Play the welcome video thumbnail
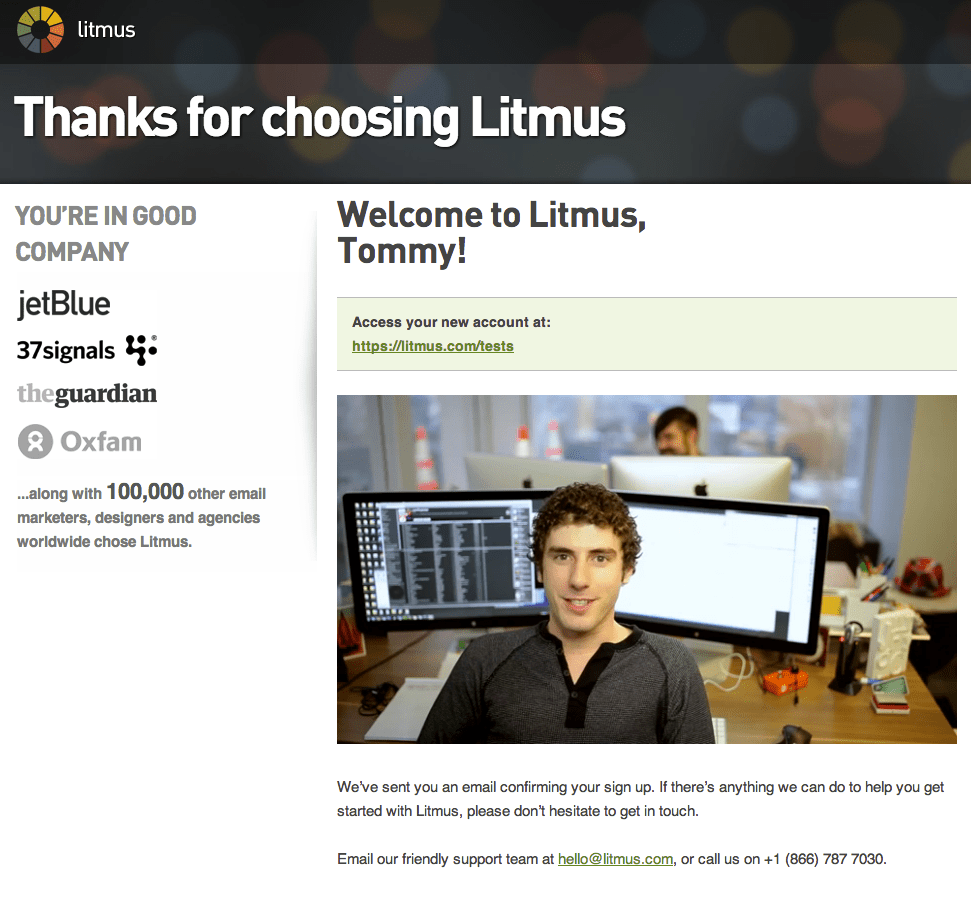971x899 pixels. click(647, 569)
